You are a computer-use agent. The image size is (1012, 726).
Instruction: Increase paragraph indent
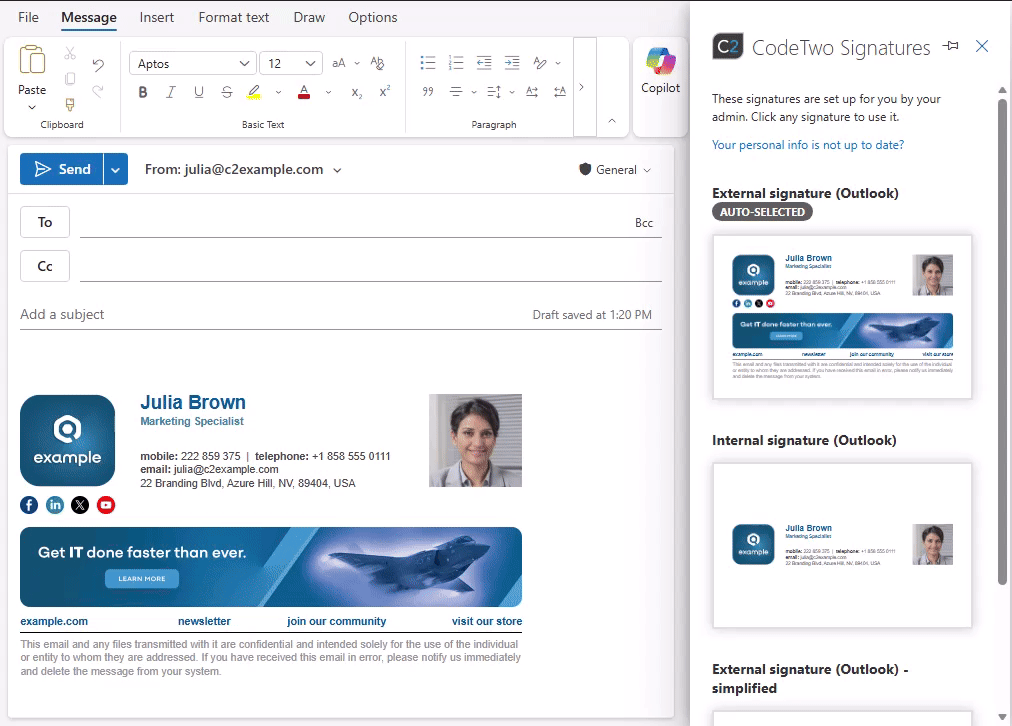click(x=512, y=63)
